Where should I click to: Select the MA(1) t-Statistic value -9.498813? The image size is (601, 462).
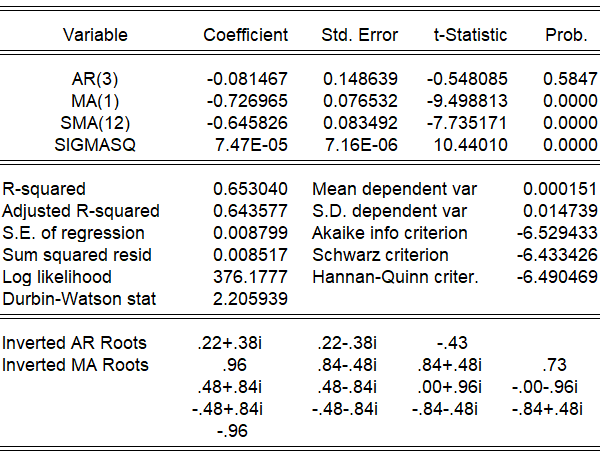click(x=470, y=101)
